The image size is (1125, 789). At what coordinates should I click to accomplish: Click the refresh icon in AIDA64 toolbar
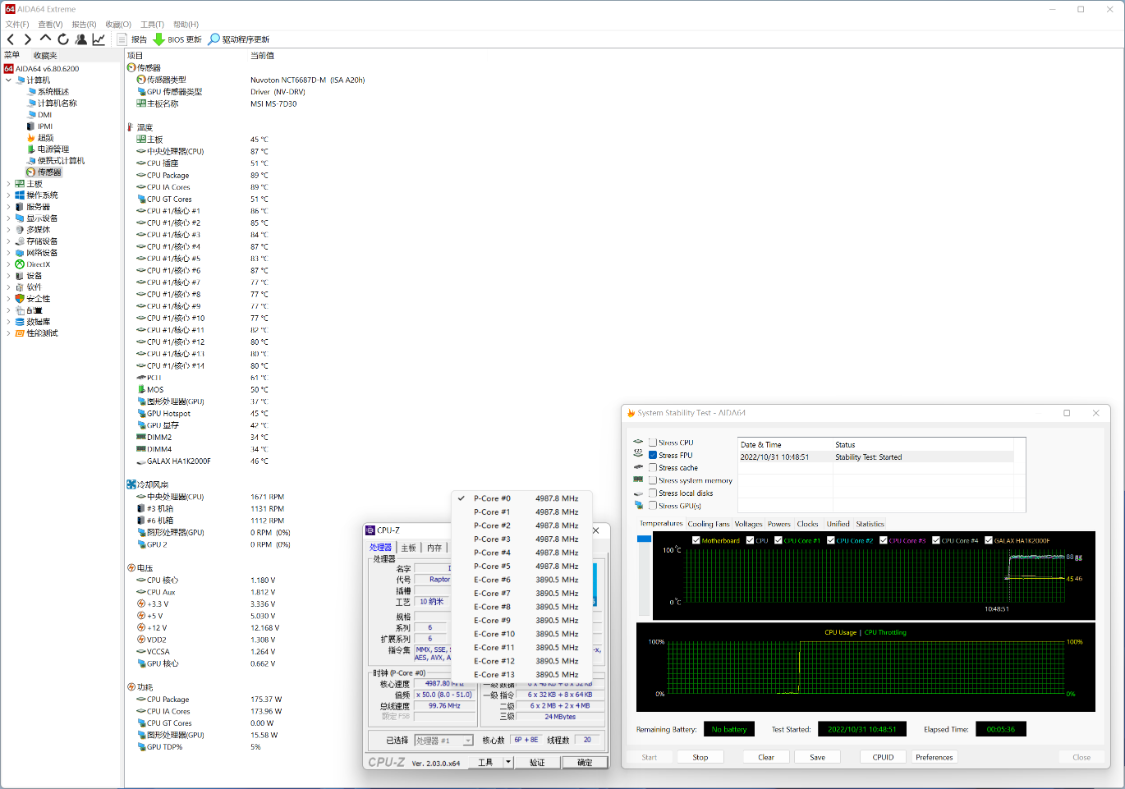point(63,39)
